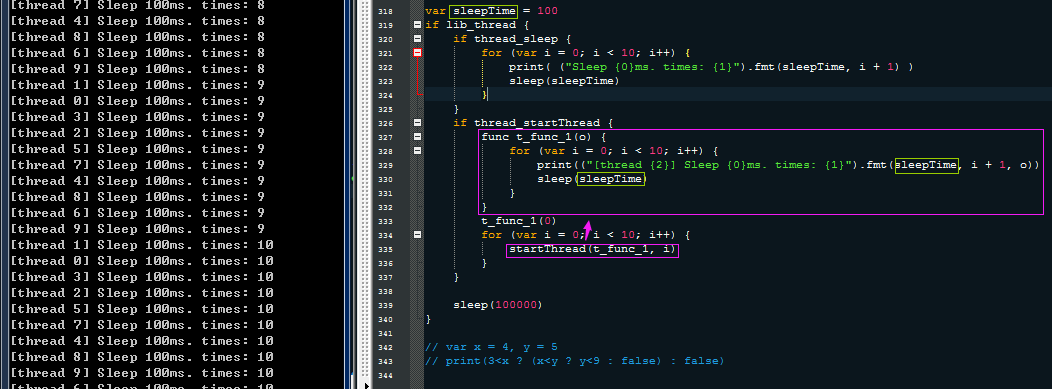Place the cursor on 'if thread_sleep {'

(x=513, y=39)
